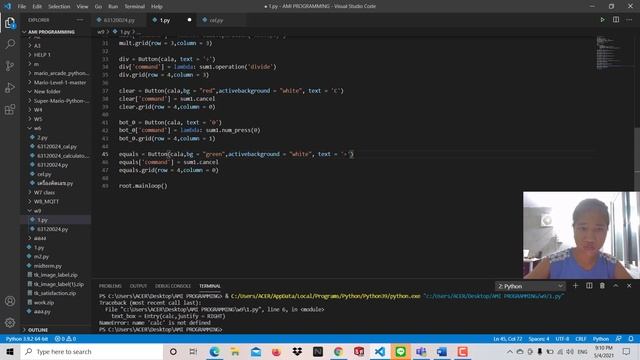Open the Selection menu
Viewport: 640px width, 360px height.
[x=59, y=7]
